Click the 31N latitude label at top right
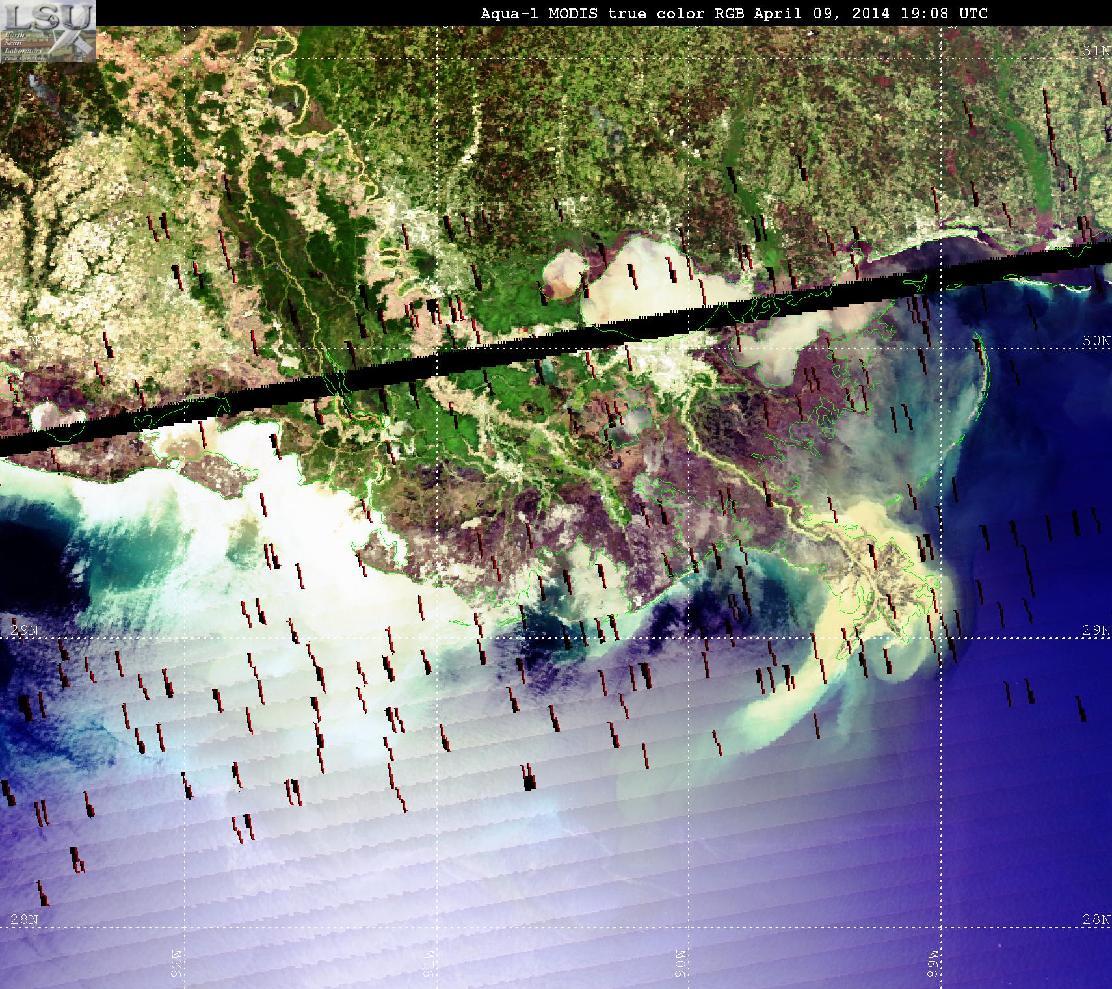Viewport: 1112px width, 989px height. pyautogui.click(x=1096, y=51)
